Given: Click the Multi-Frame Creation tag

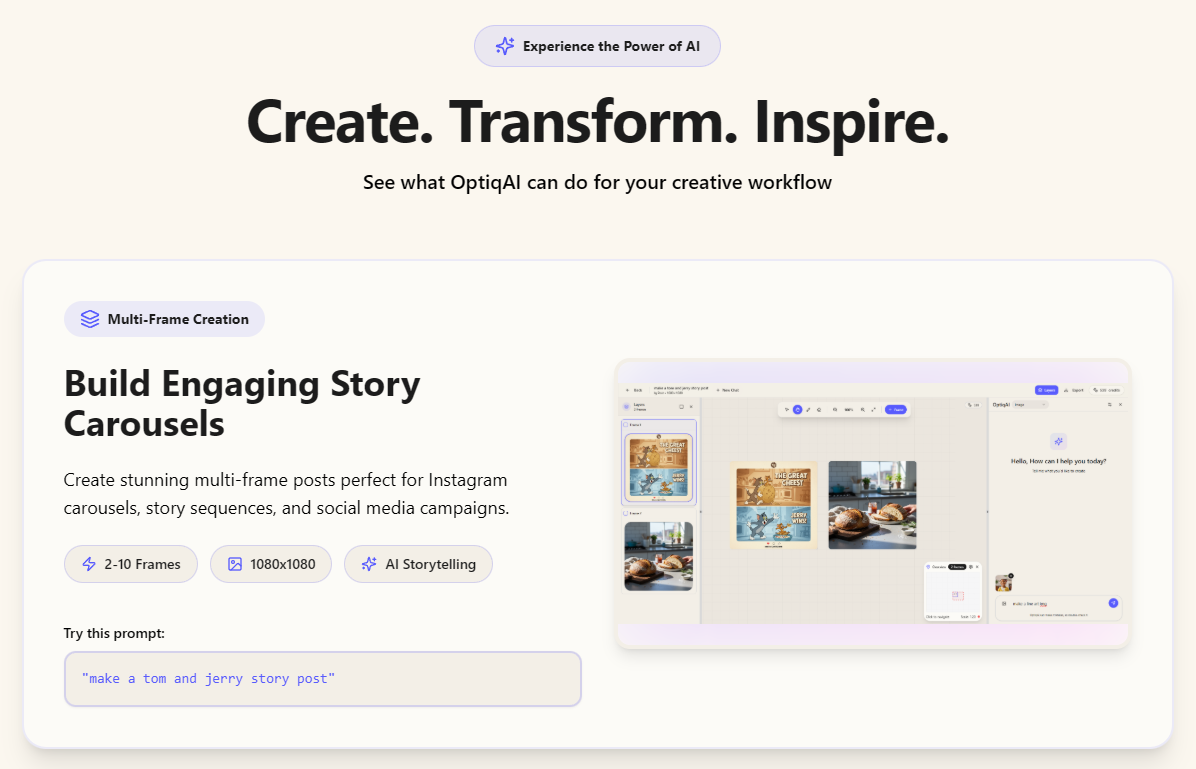Looking at the screenshot, I should 165,319.
